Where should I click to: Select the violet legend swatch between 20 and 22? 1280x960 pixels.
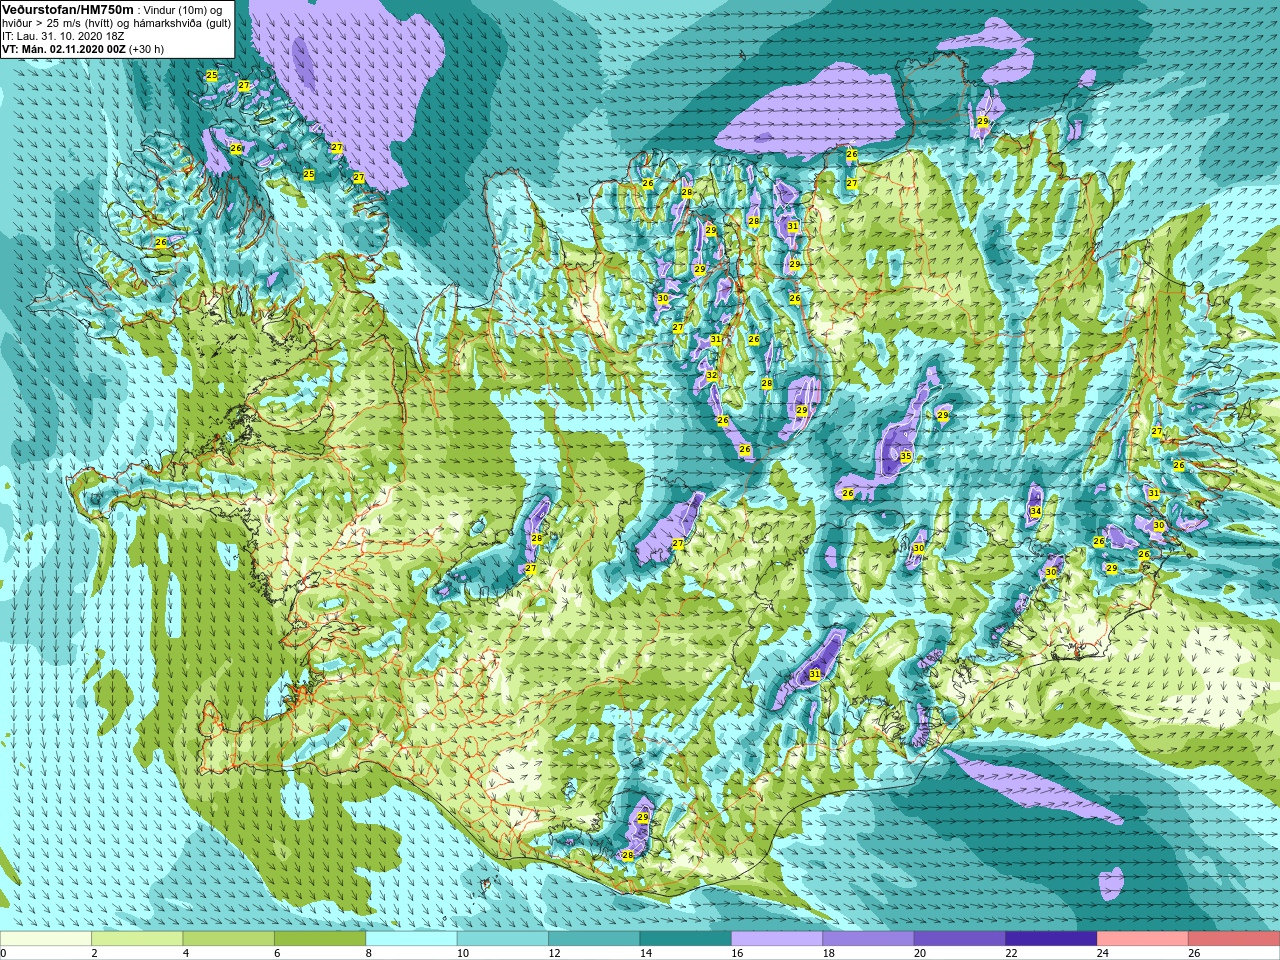click(x=960, y=939)
